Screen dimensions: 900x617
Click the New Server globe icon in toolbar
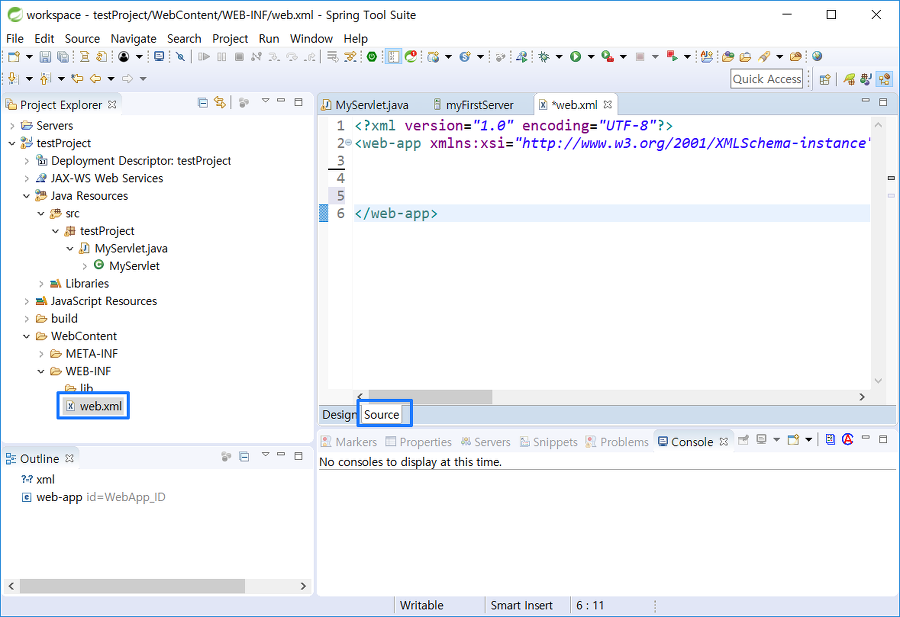point(433,56)
